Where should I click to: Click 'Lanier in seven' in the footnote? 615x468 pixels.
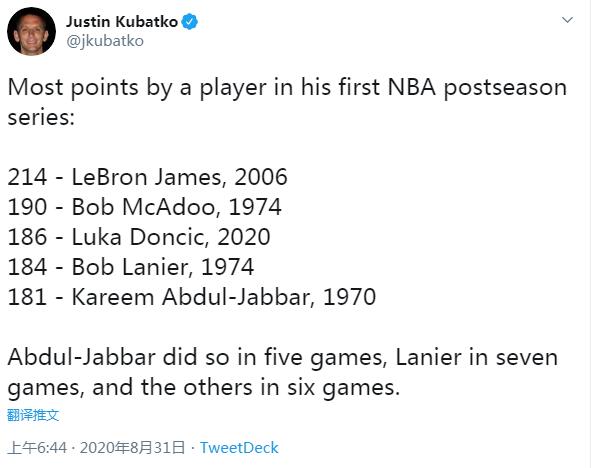(477, 357)
